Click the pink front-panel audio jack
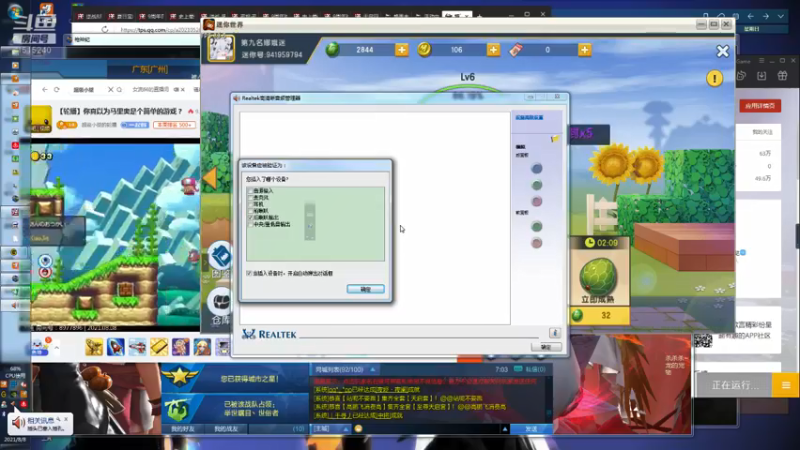 [536, 243]
